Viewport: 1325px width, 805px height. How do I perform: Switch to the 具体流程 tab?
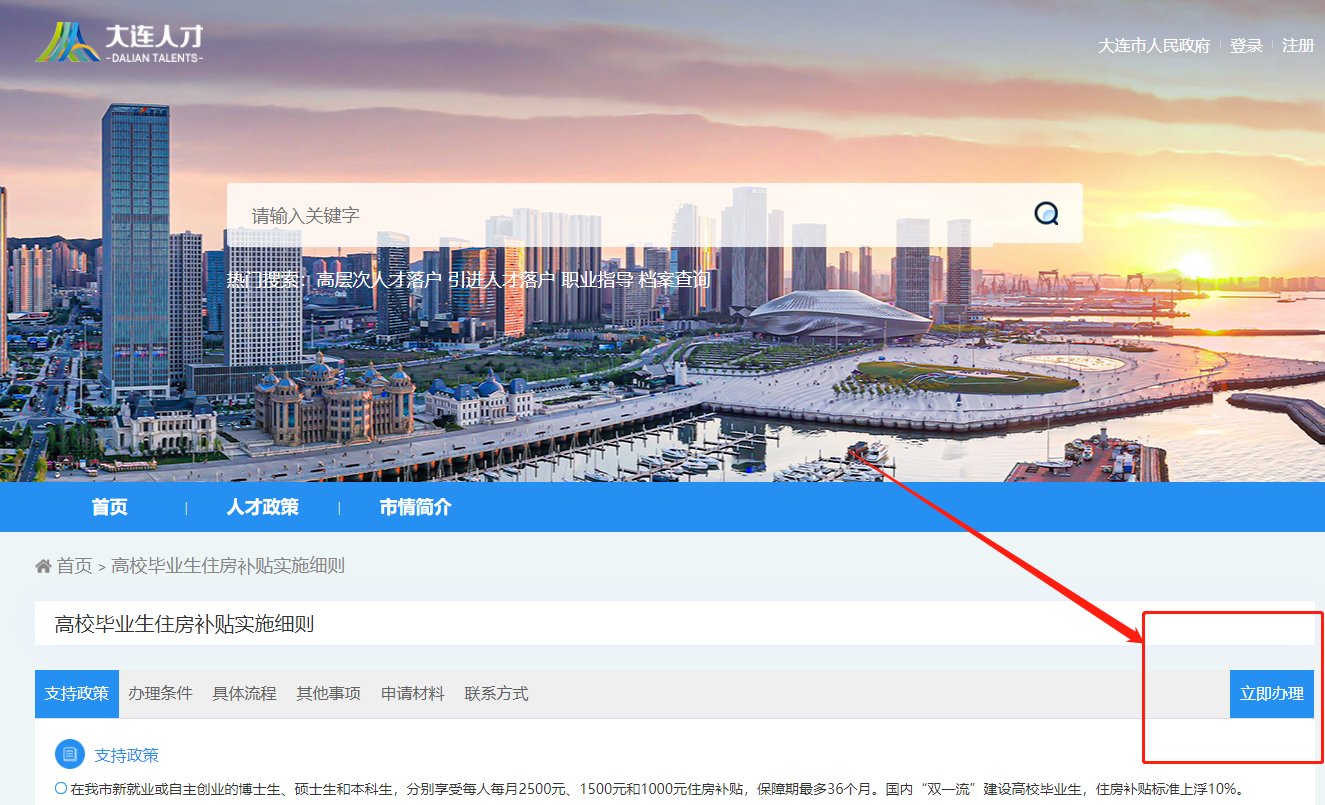point(244,693)
